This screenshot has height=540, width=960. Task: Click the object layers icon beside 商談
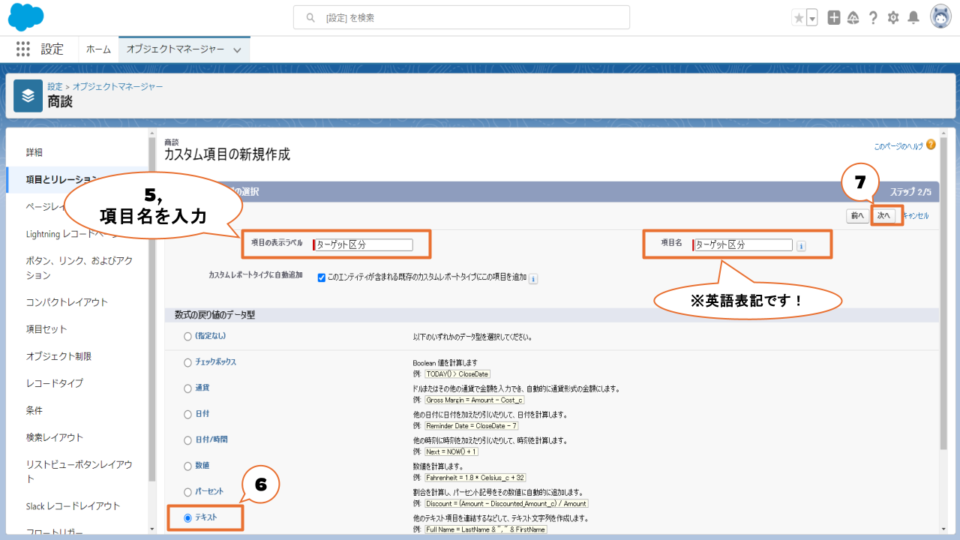28,96
